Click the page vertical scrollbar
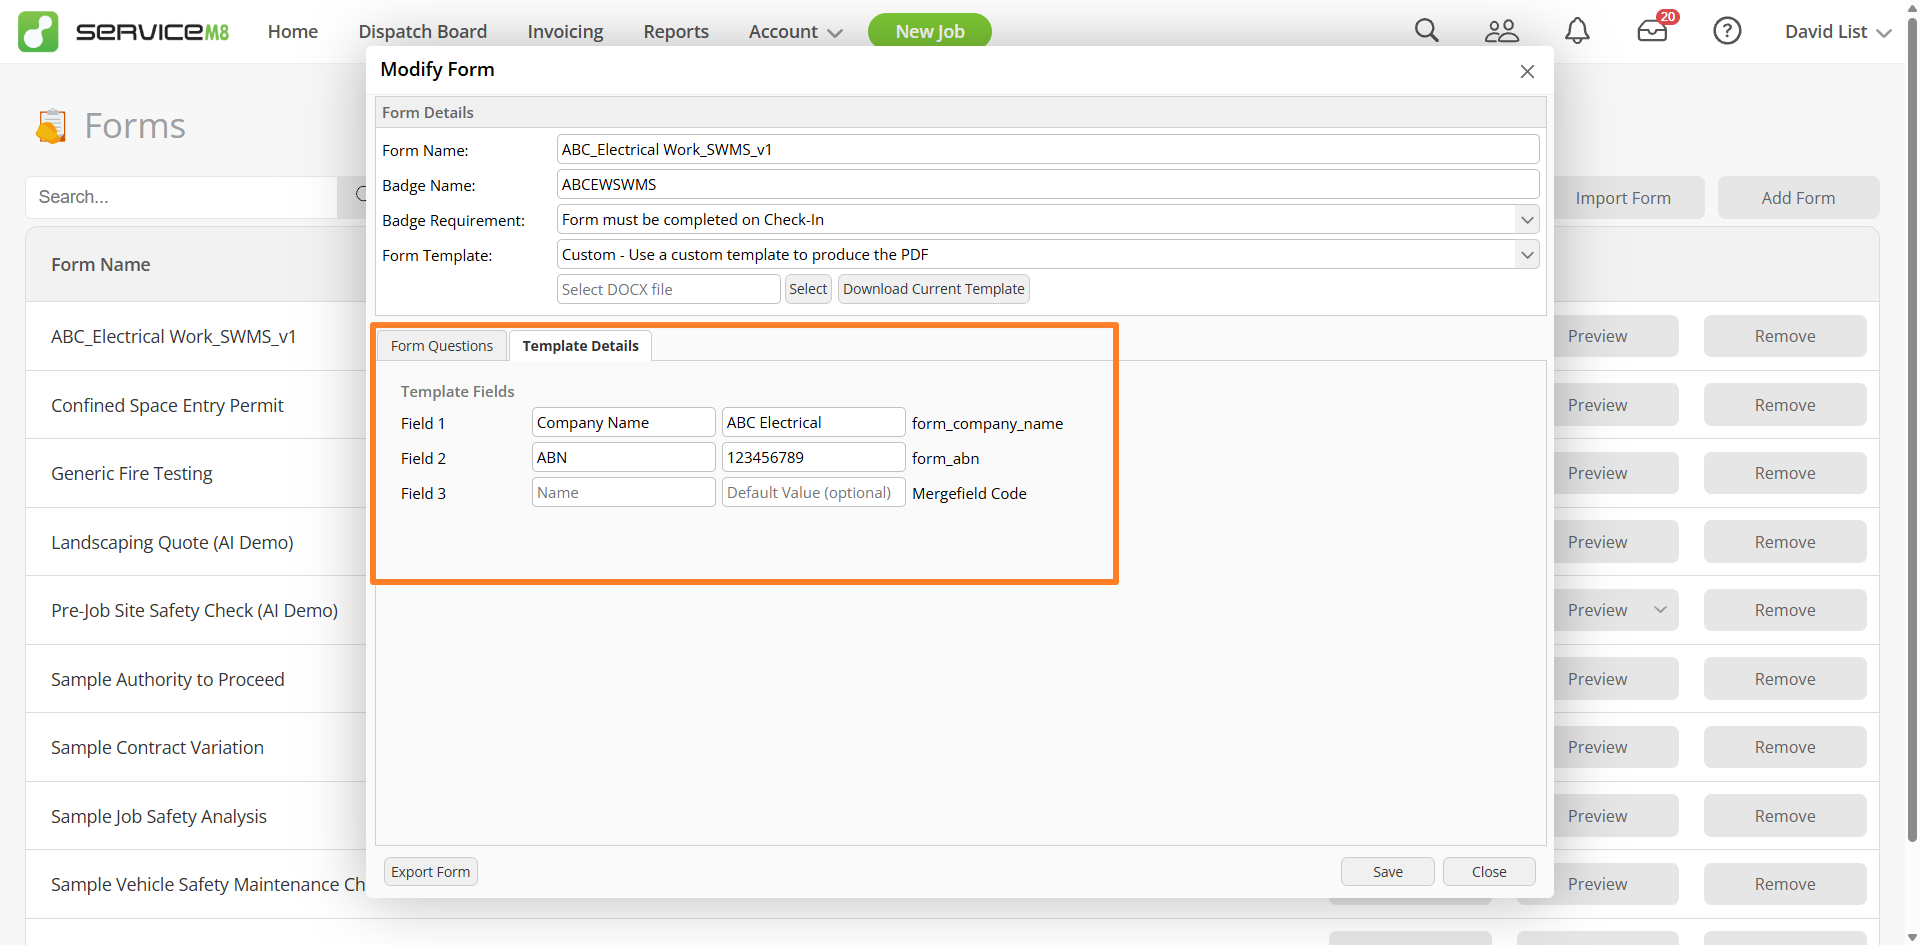Viewport: 1920px width, 945px height. click(1912, 430)
